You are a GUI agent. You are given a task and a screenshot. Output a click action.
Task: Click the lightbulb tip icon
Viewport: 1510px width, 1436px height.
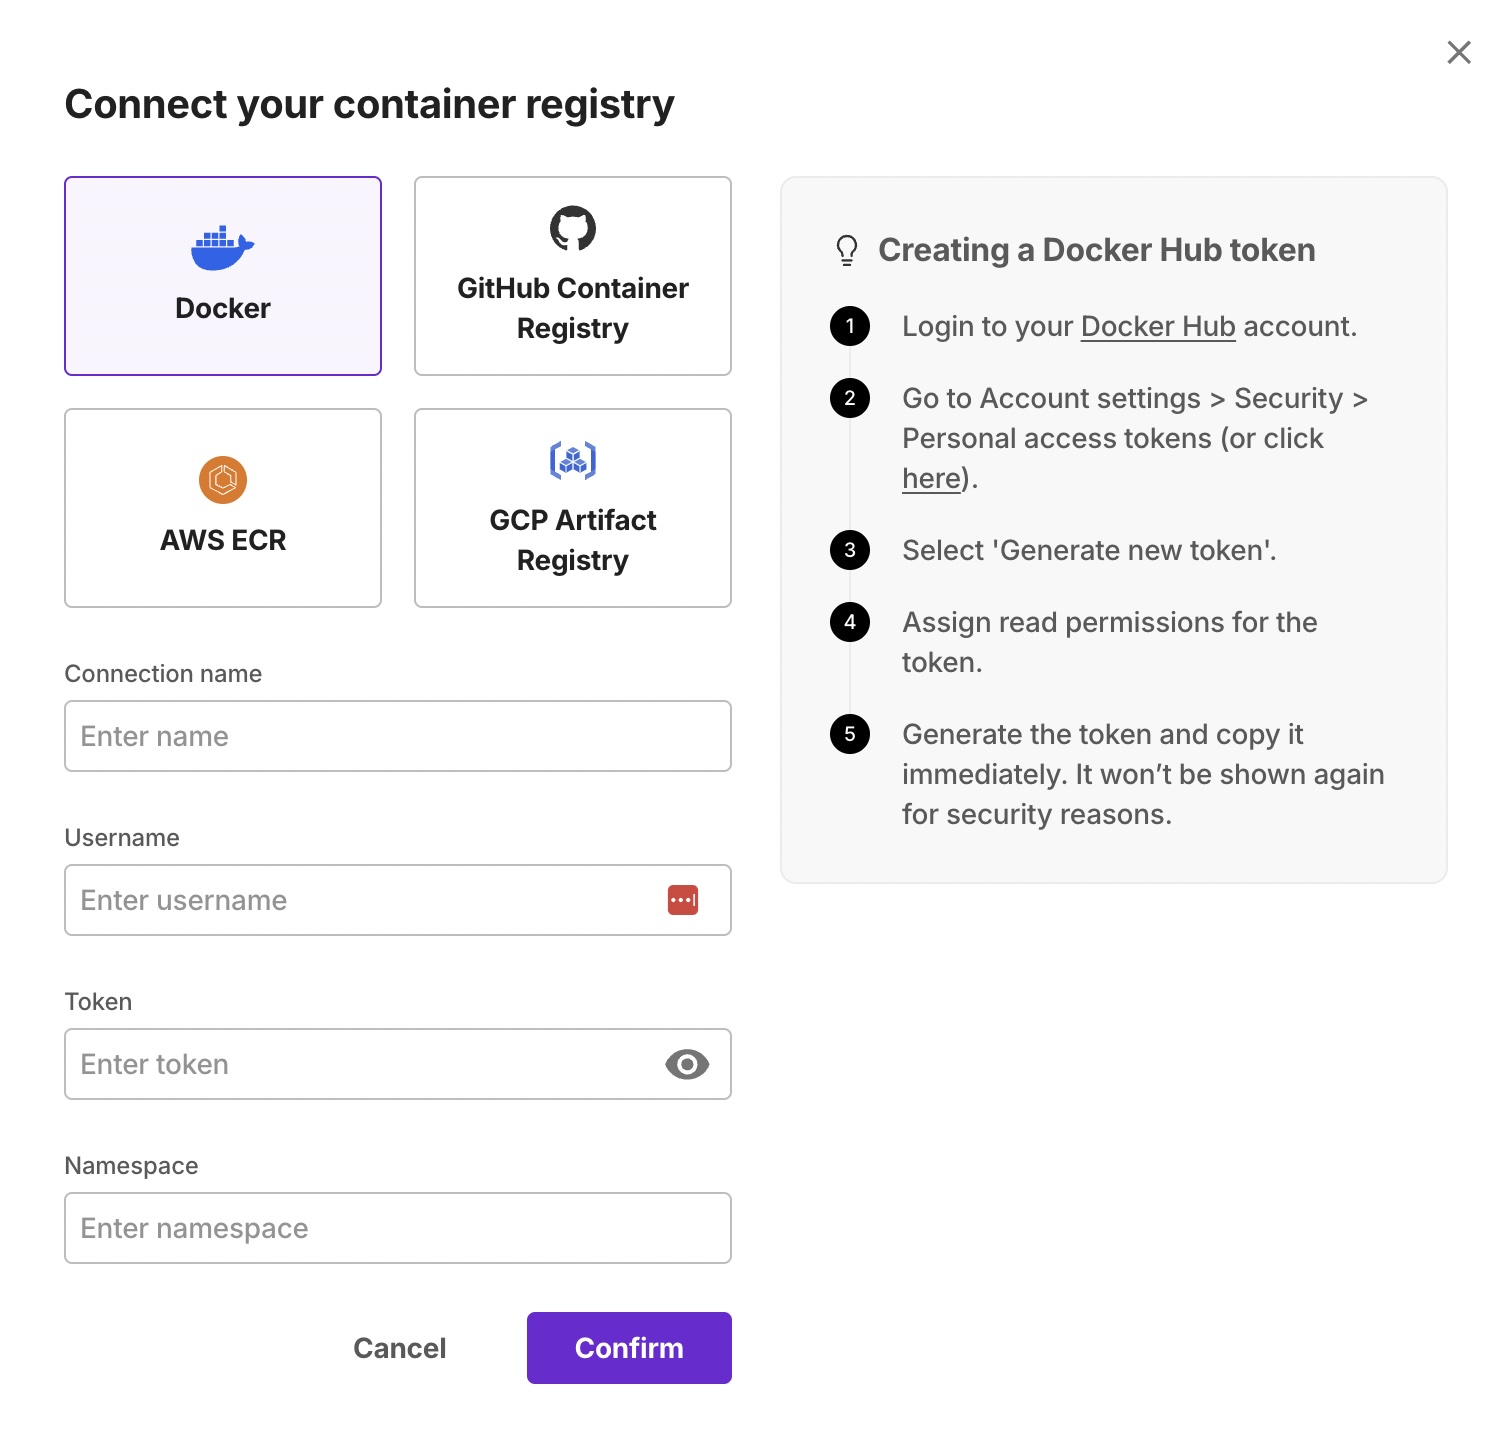(x=847, y=250)
